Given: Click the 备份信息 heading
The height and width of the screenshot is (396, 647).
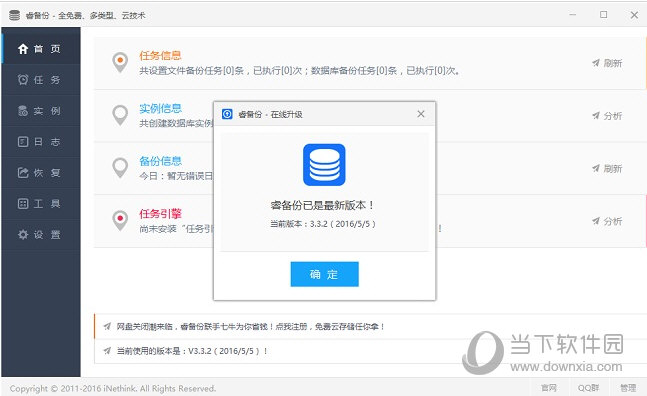Looking at the screenshot, I should pyautogui.click(x=160, y=161).
